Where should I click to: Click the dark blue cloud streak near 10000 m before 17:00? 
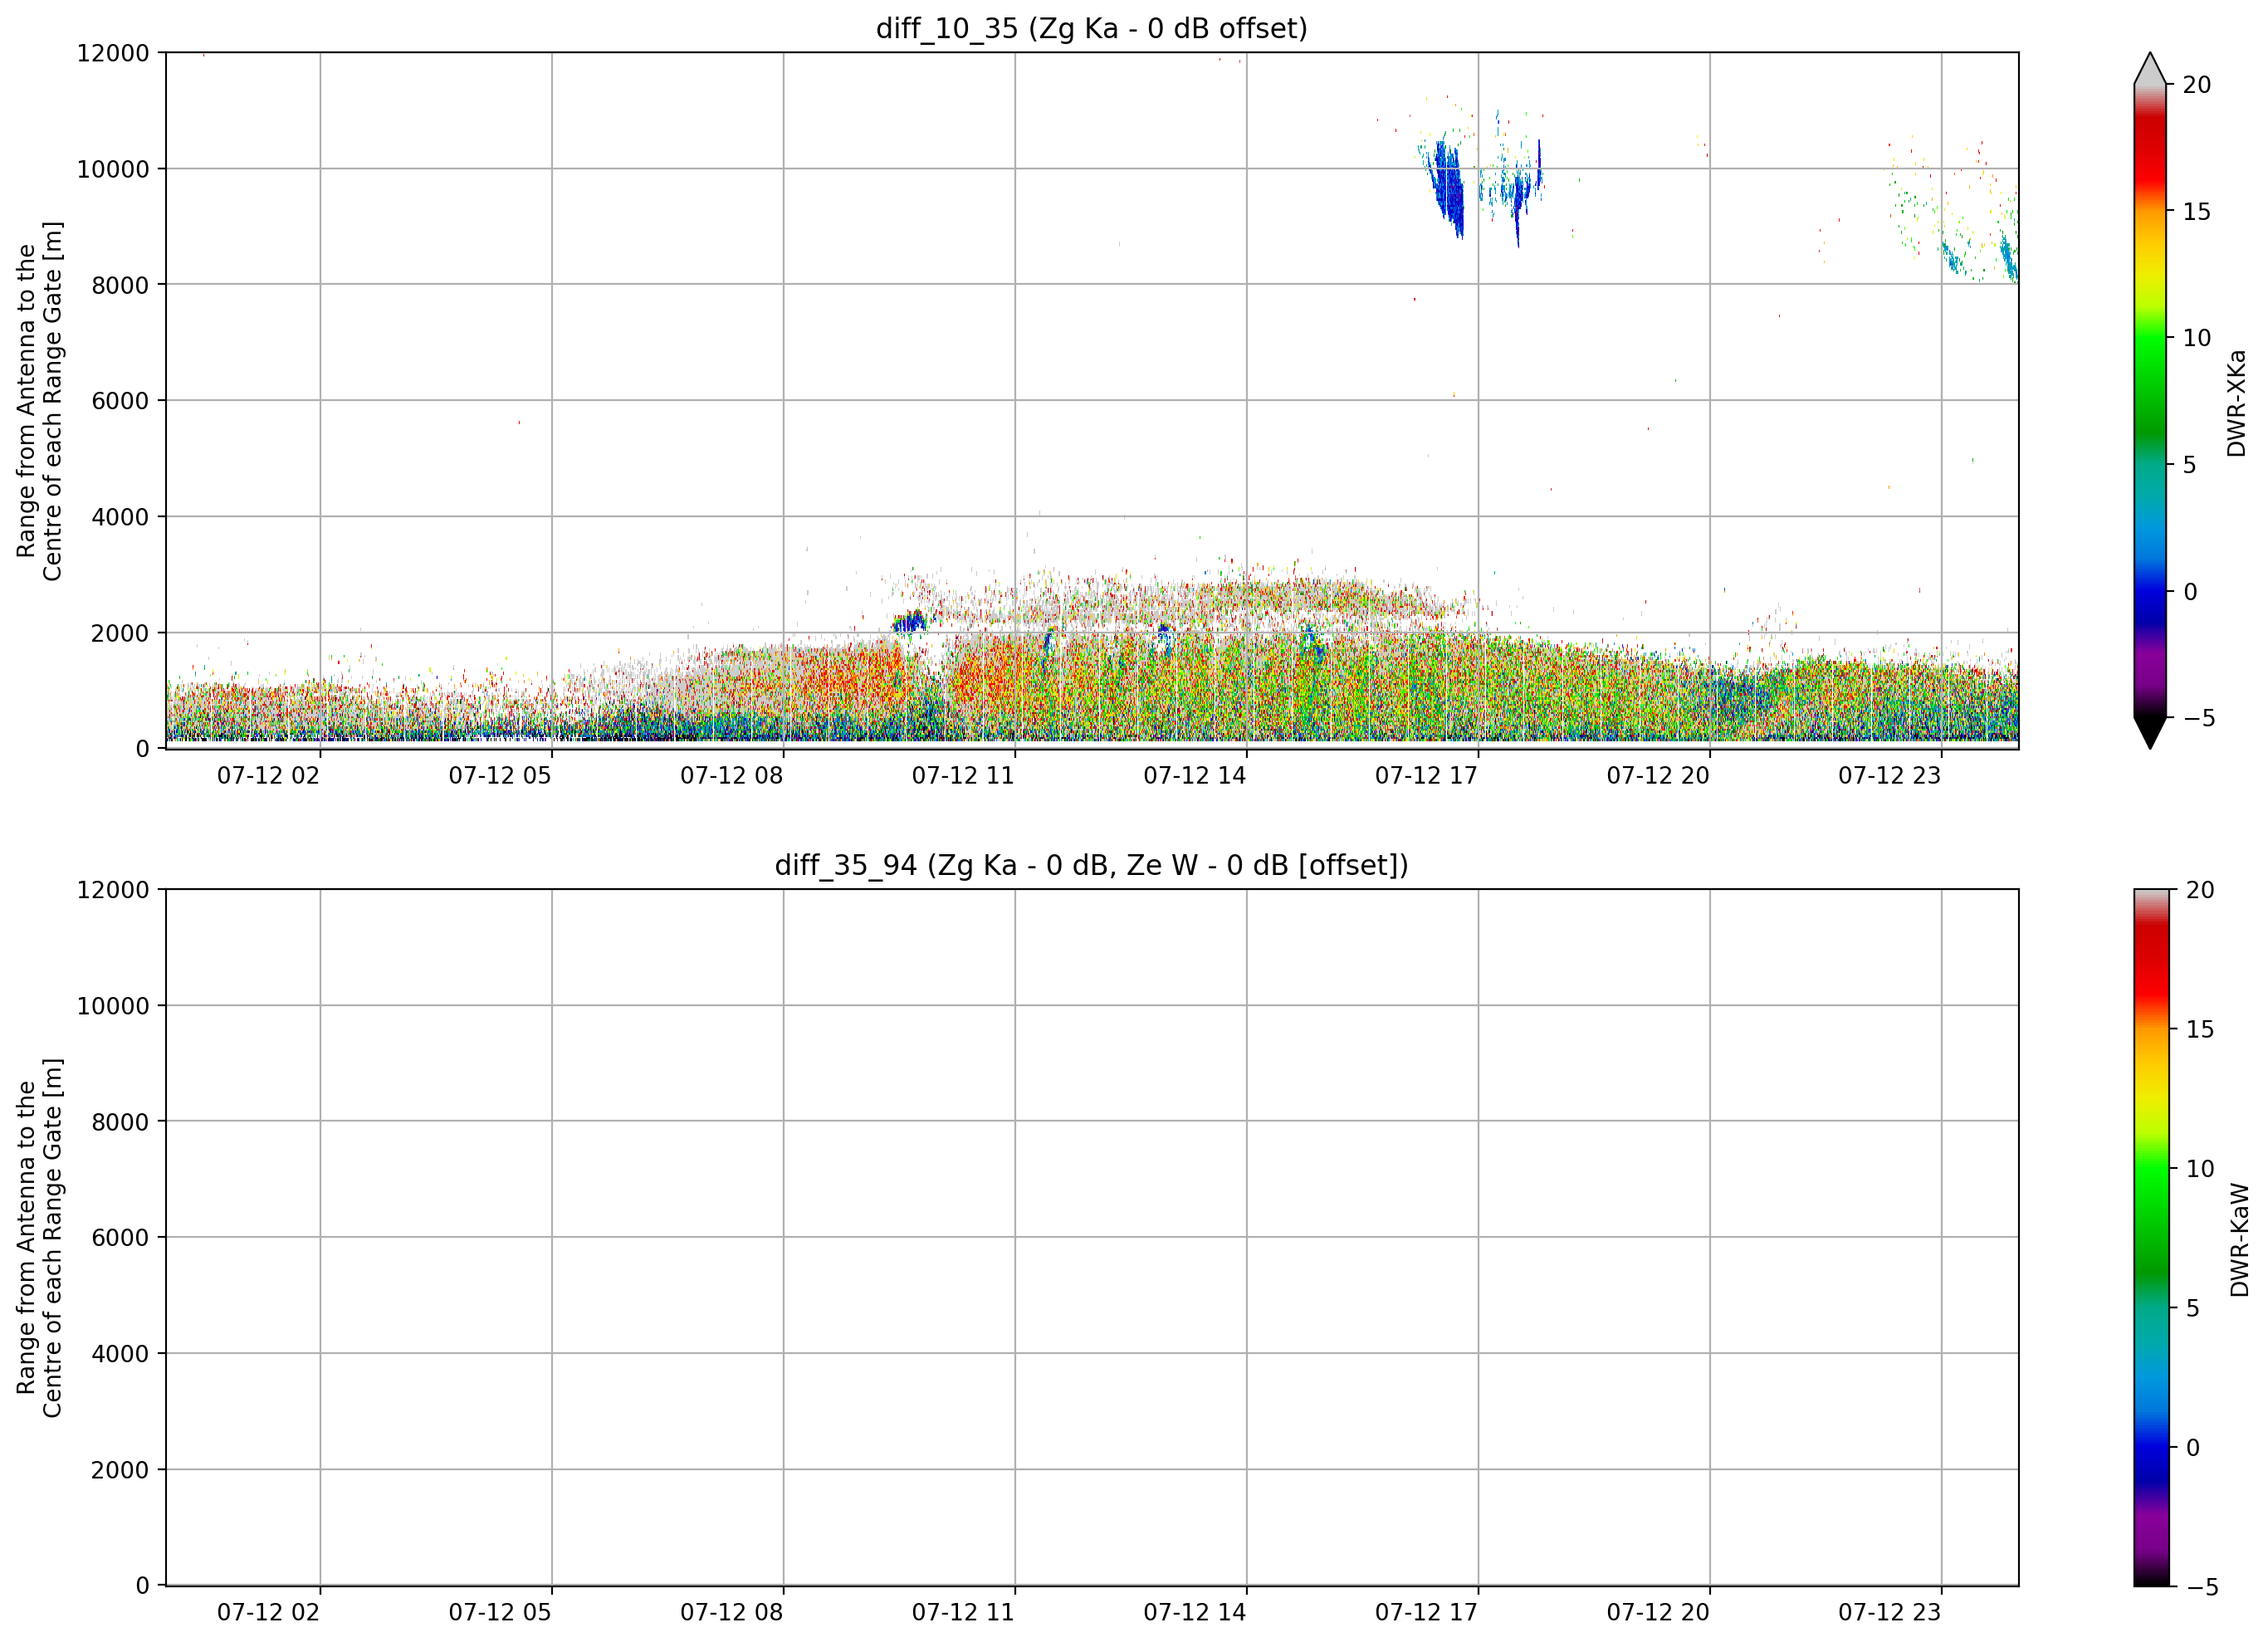coord(1448,188)
